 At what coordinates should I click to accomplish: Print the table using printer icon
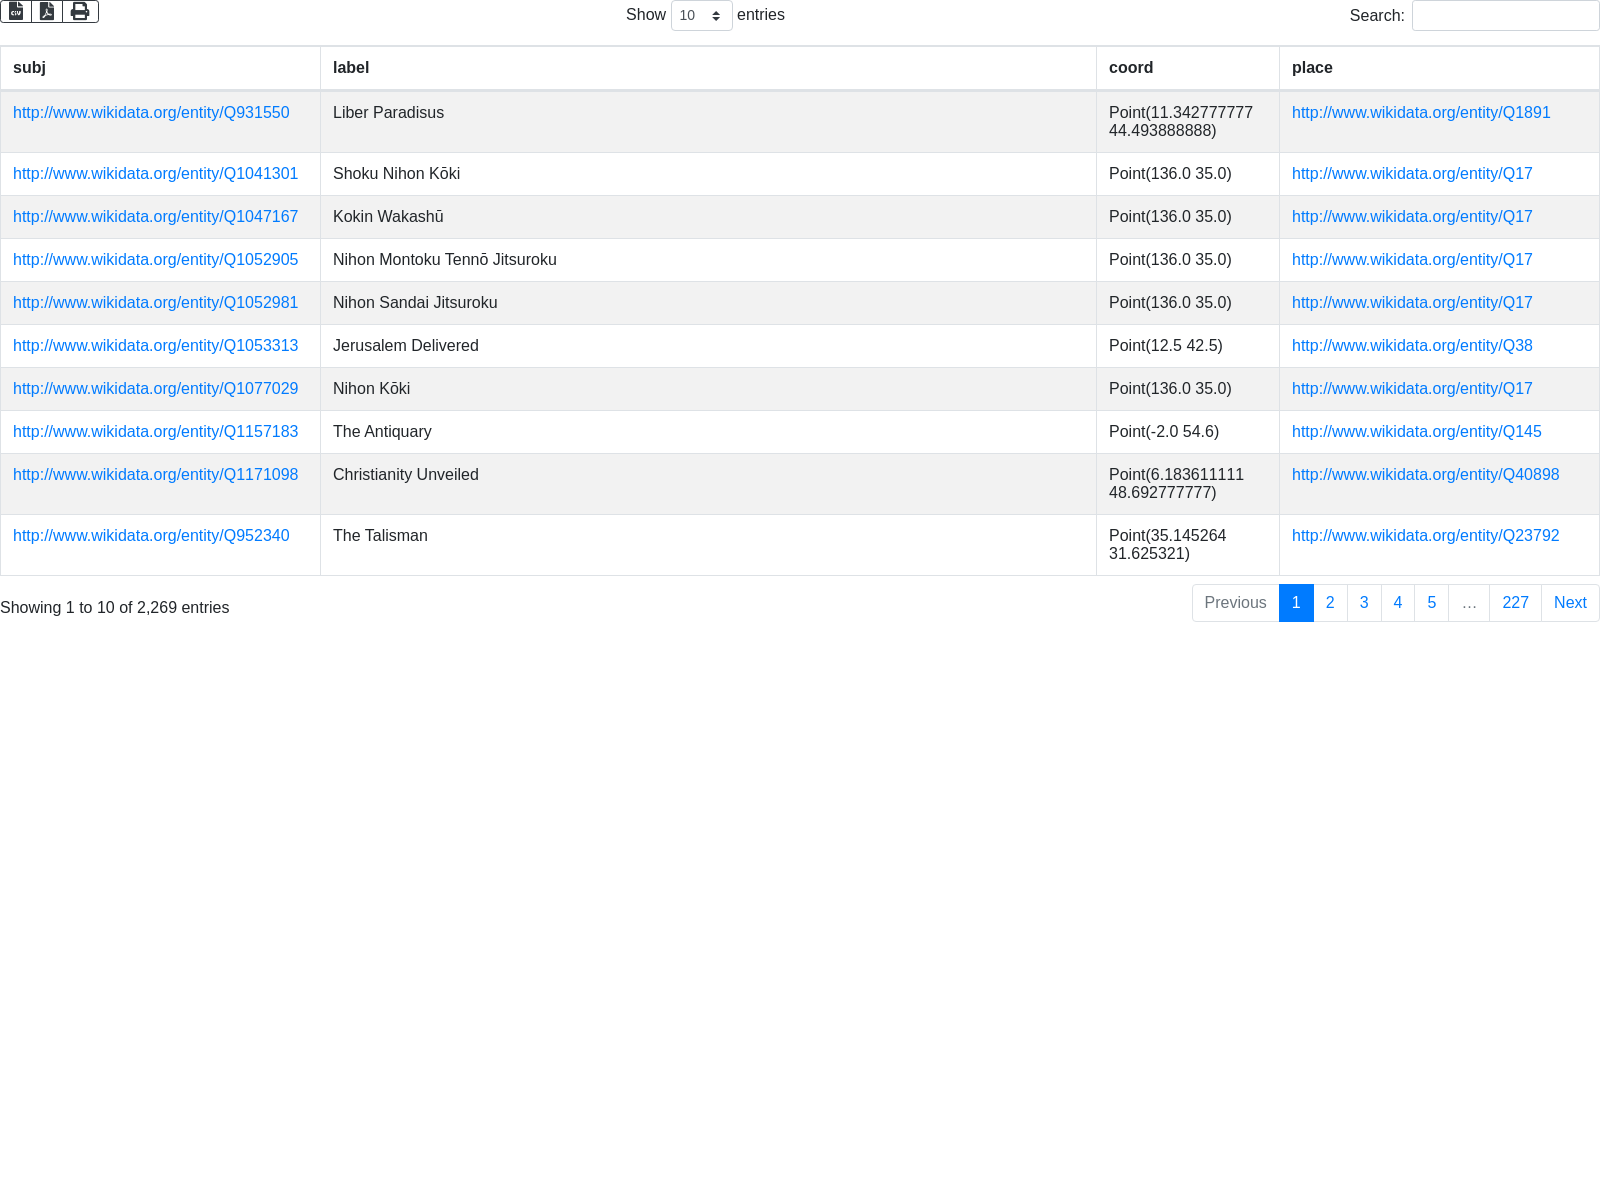tap(80, 11)
